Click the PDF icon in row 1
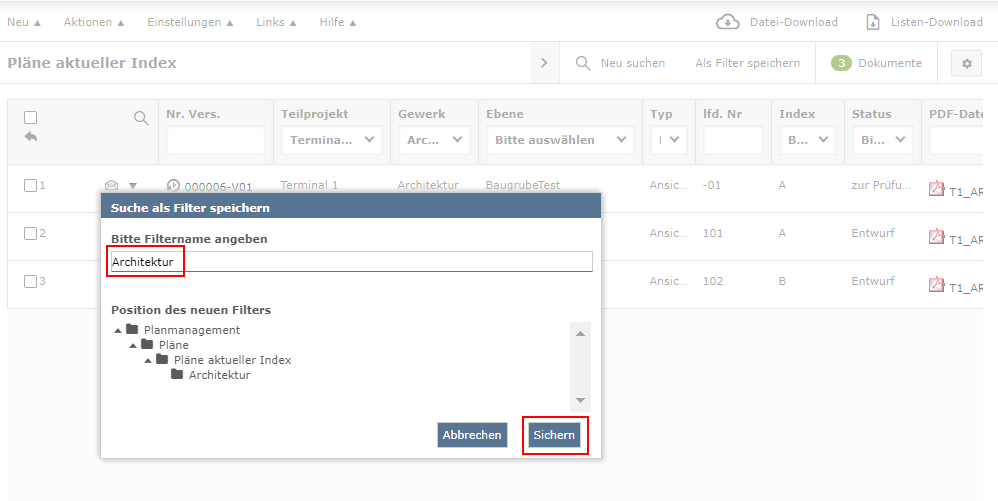Viewport: 998px width, 501px height. click(937, 188)
